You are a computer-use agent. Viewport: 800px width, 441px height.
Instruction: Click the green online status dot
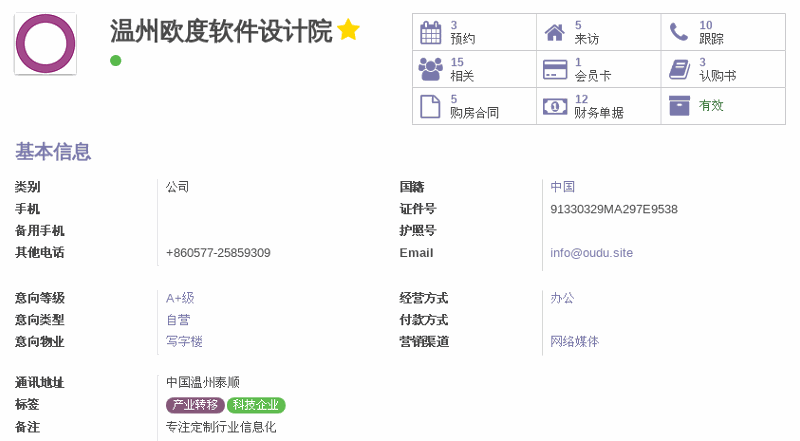coord(116,61)
